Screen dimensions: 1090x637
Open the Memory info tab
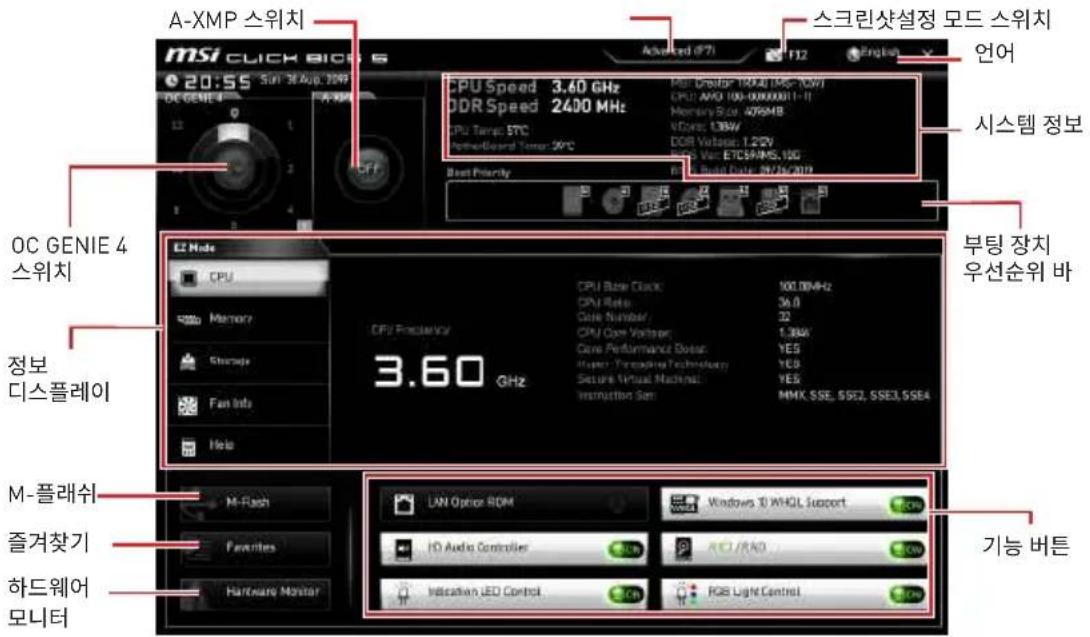click(x=248, y=319)
